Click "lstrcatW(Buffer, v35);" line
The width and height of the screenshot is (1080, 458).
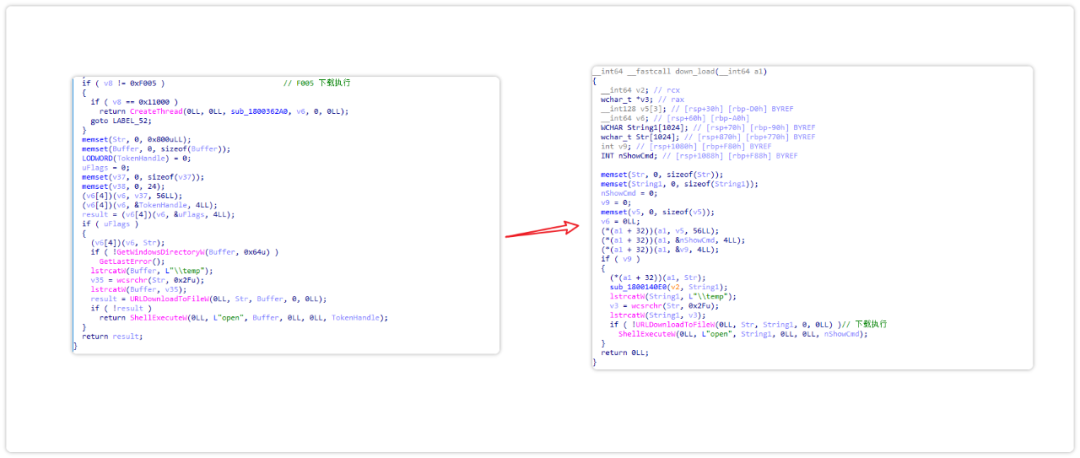pos(138,290)
